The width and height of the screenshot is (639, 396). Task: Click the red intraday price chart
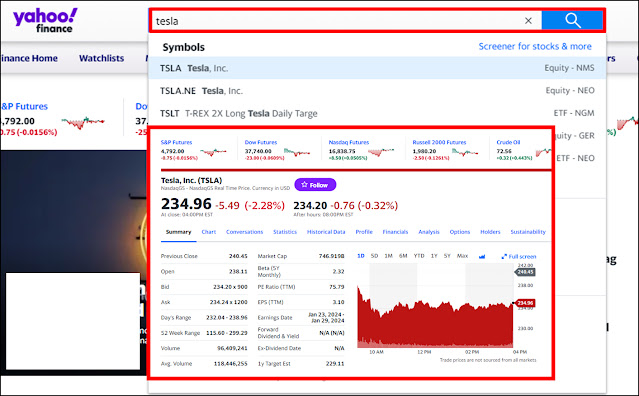[435, 318]
